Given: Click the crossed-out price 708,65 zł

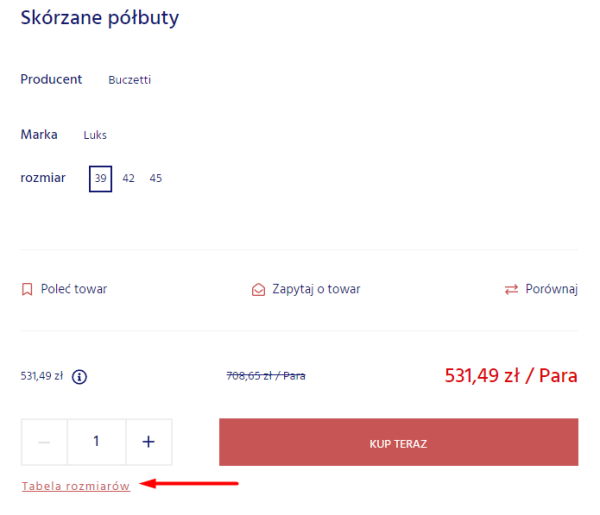Looking at the screenshot, I should click(266, 376).
